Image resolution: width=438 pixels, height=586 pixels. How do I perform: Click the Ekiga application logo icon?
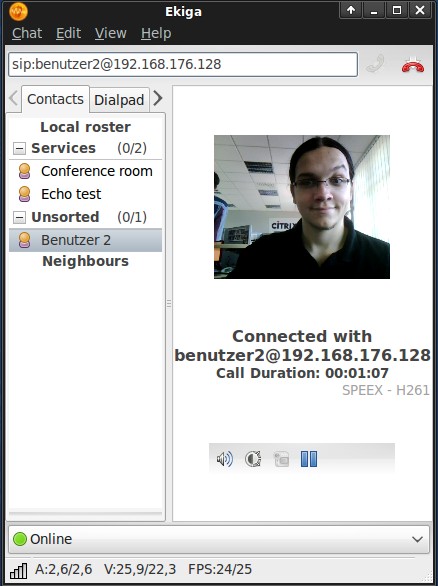tap(18, 12)
